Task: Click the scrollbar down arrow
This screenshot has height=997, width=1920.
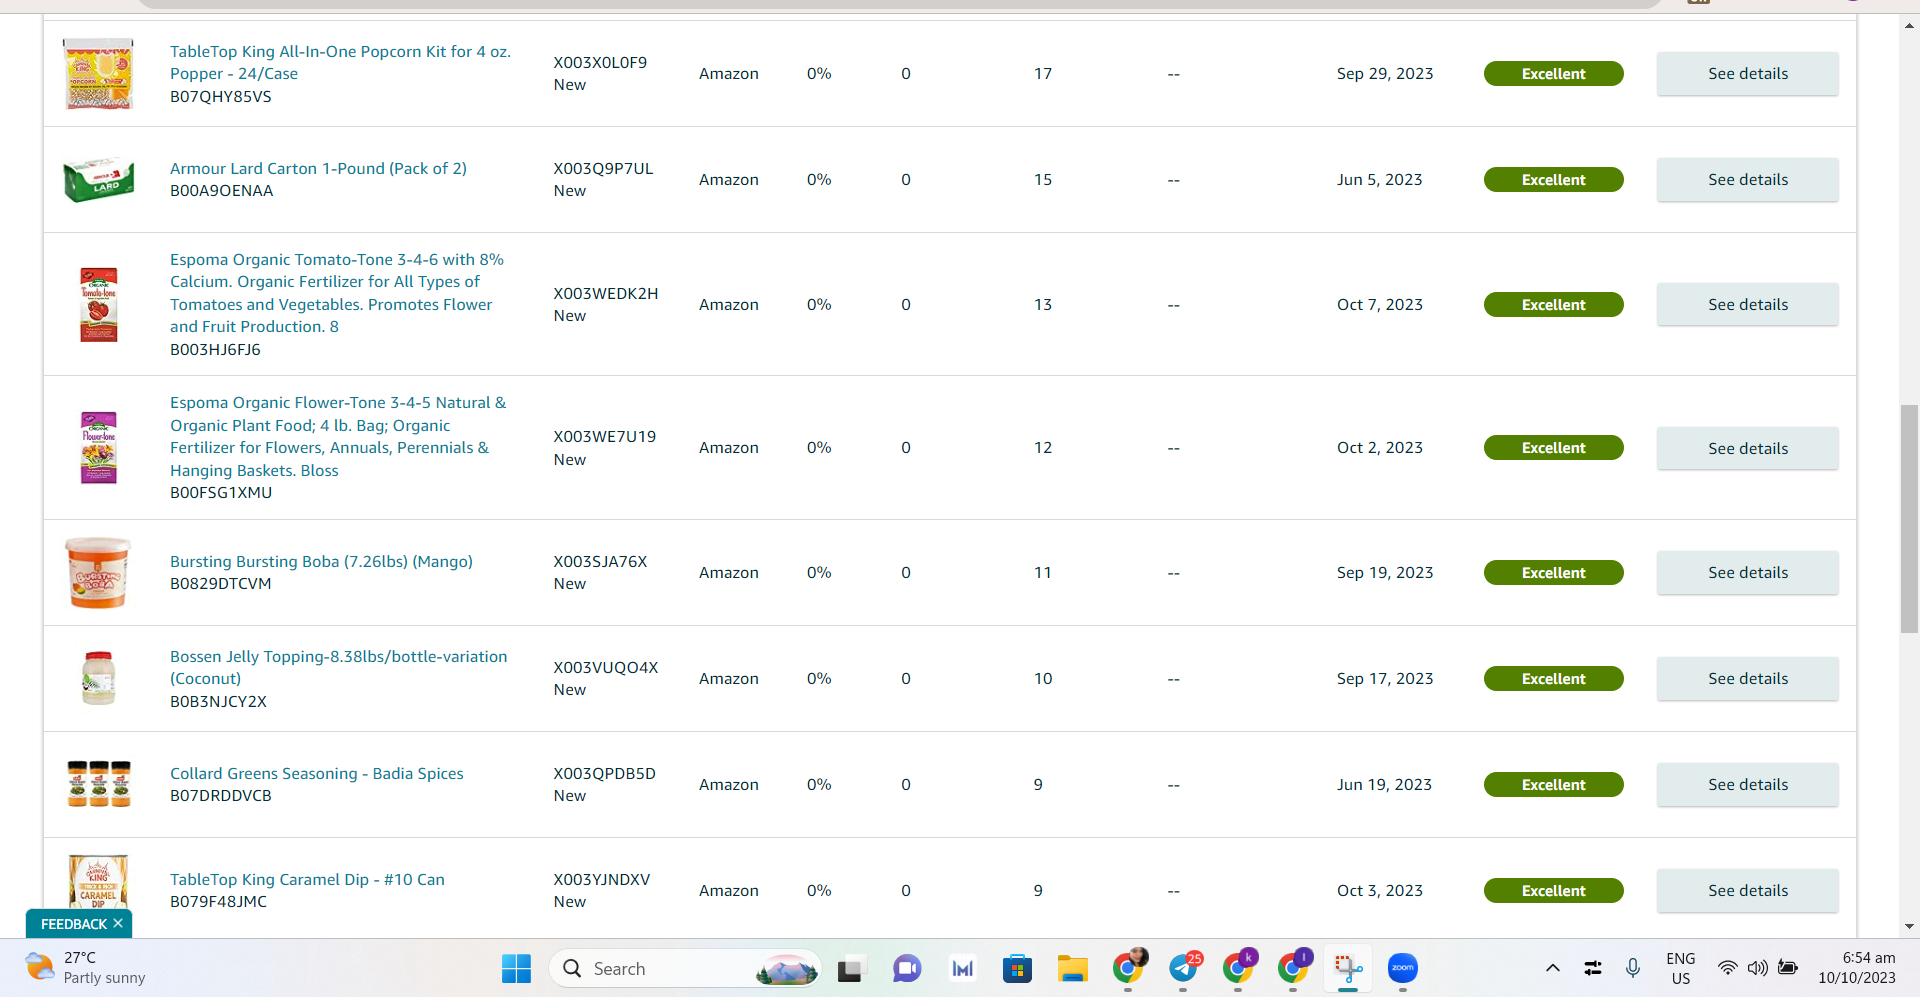Action: pos(1909,926)
